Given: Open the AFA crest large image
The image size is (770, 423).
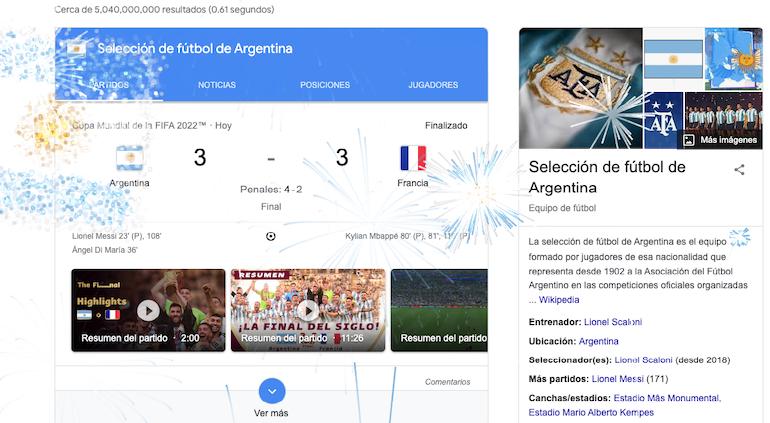Looking at the screenshot, I should 580,88.
